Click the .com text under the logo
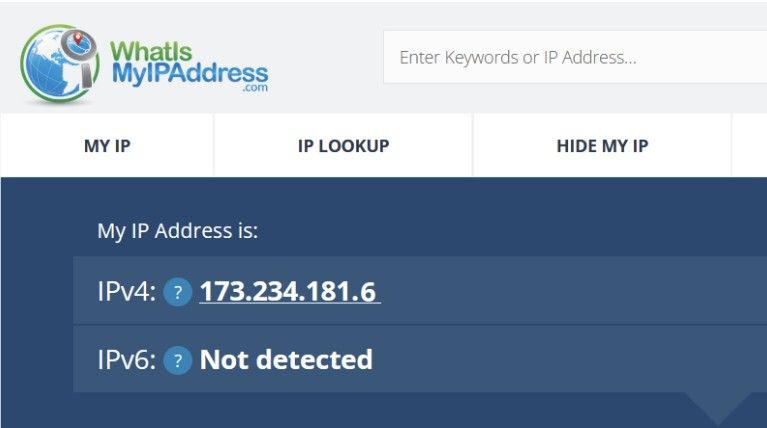Viewport: 767px width, 428px height. pyautogui.click(x=255, y=88)
